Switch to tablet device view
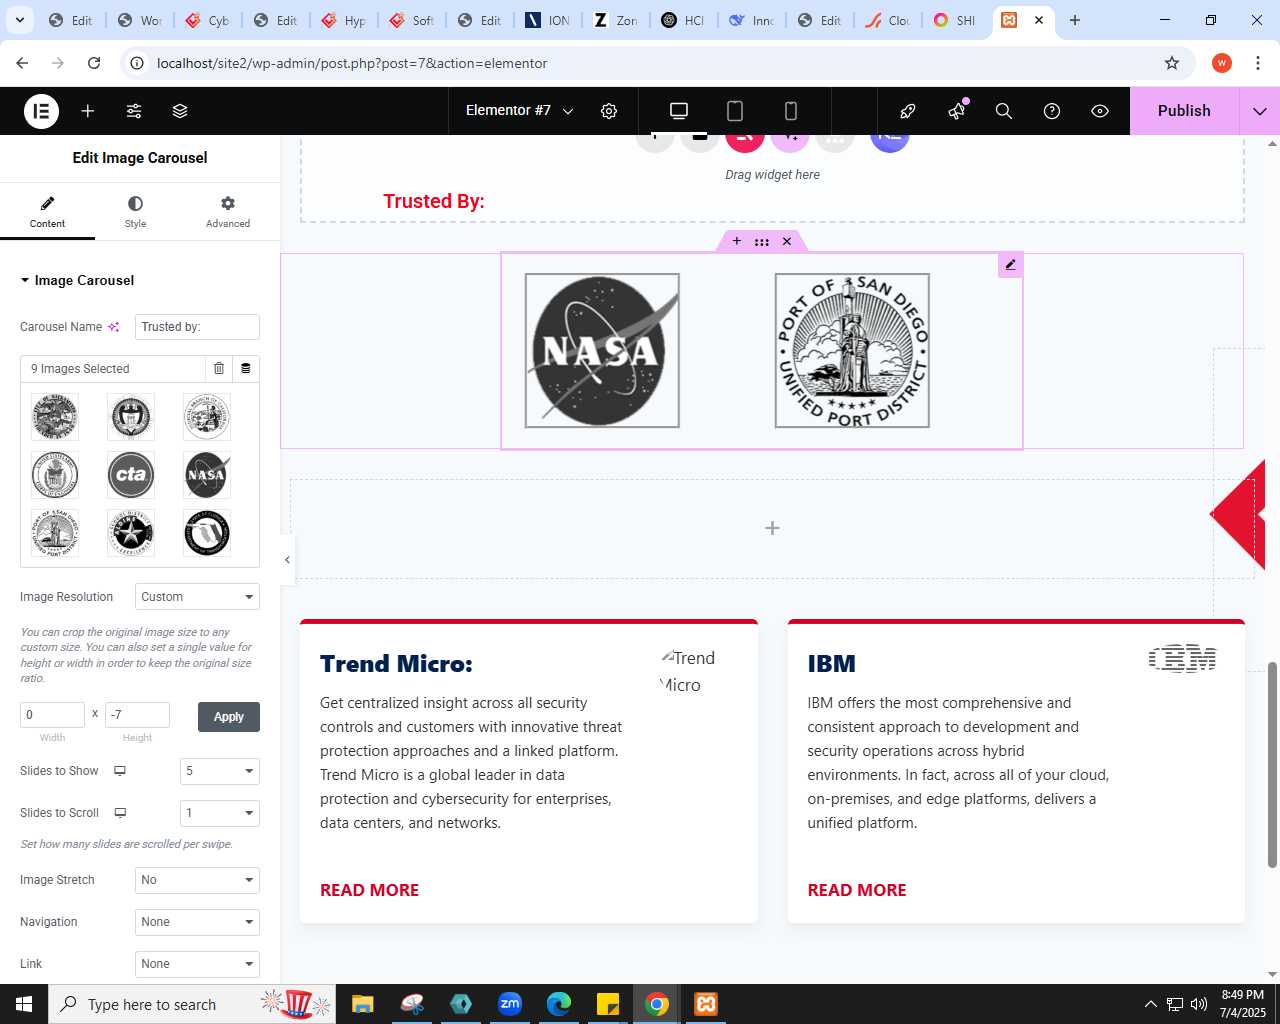Screen dimensions: 1280x1024 735,111
